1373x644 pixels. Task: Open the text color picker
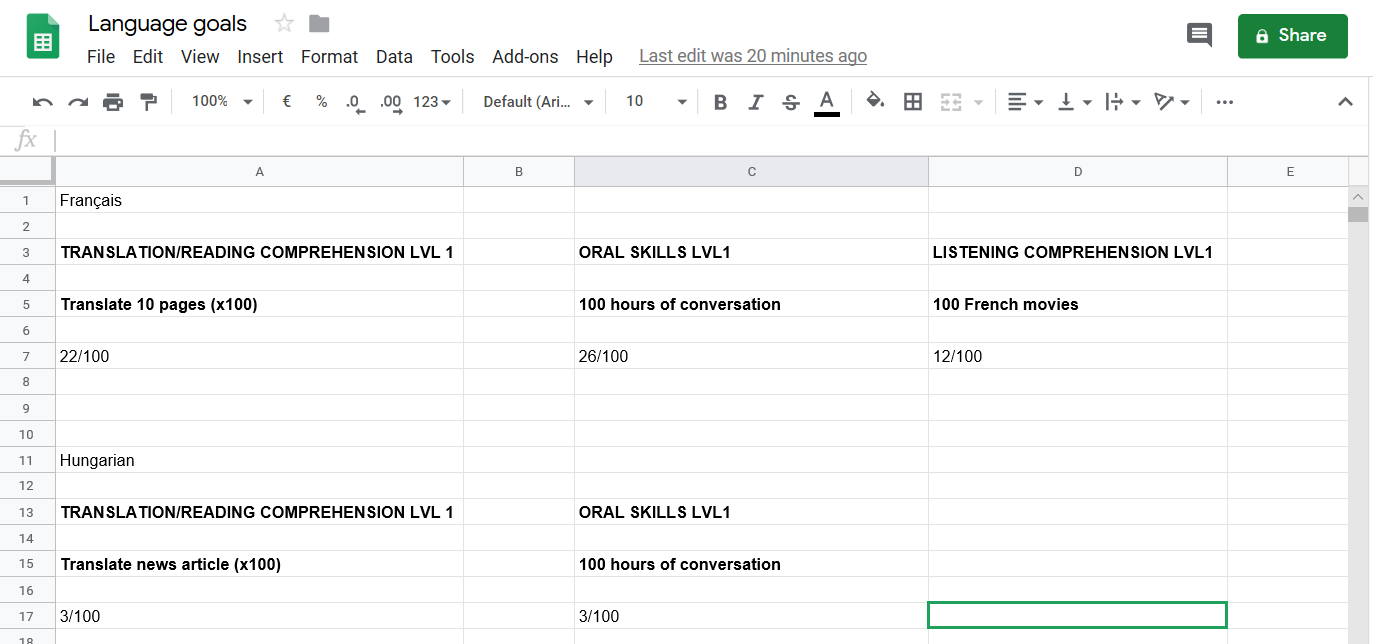[x=826, y=102]
